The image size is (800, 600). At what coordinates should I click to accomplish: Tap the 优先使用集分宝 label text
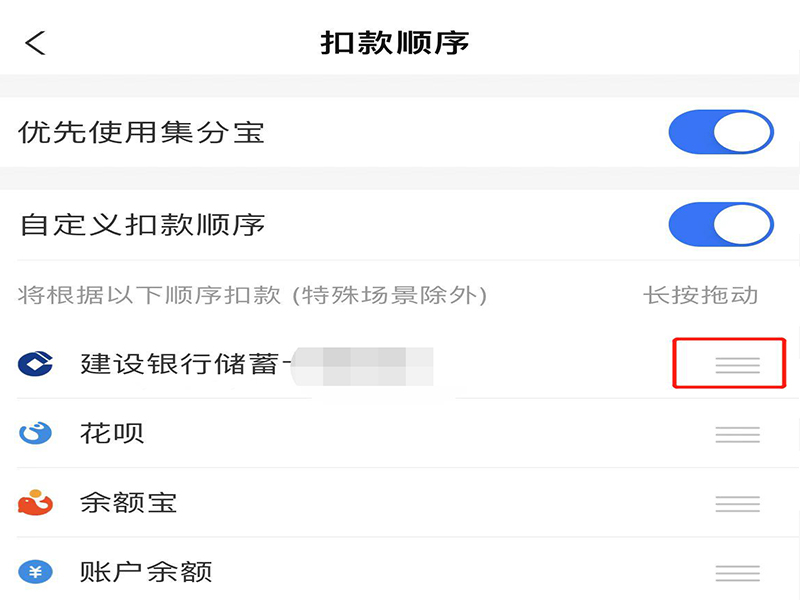141,132
